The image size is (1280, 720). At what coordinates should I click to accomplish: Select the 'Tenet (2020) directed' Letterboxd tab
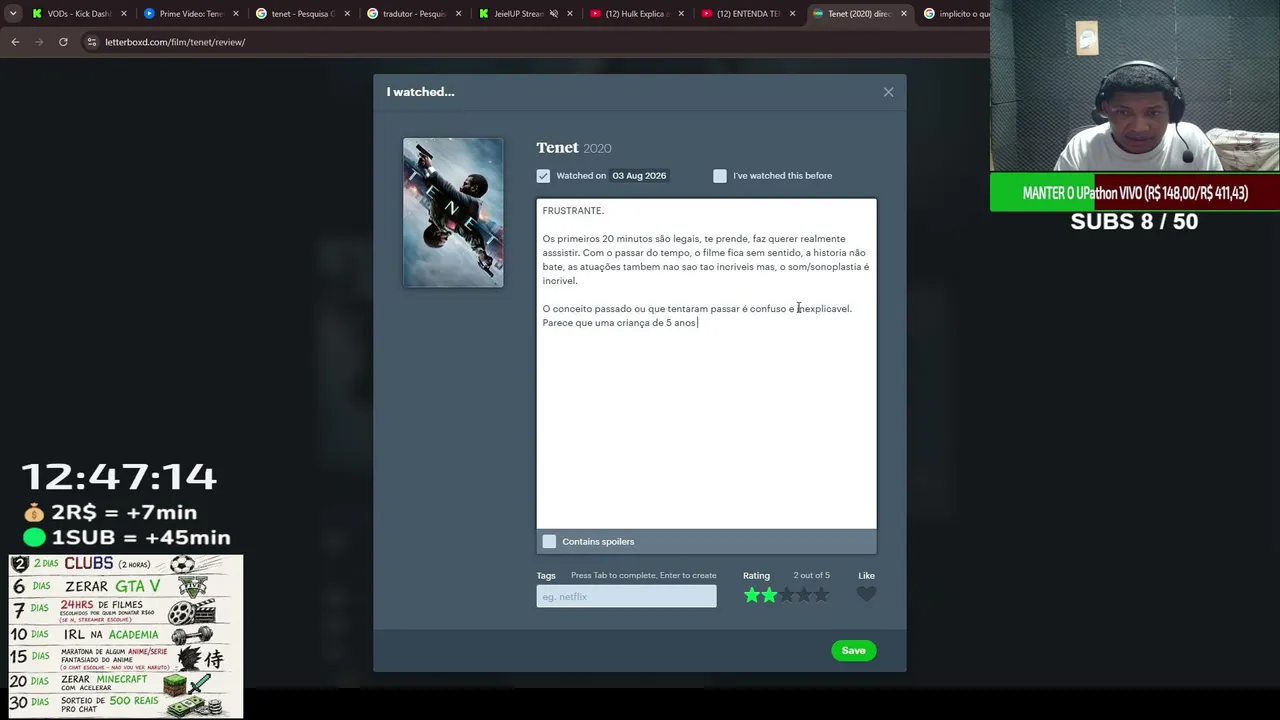tap(859, 14)
